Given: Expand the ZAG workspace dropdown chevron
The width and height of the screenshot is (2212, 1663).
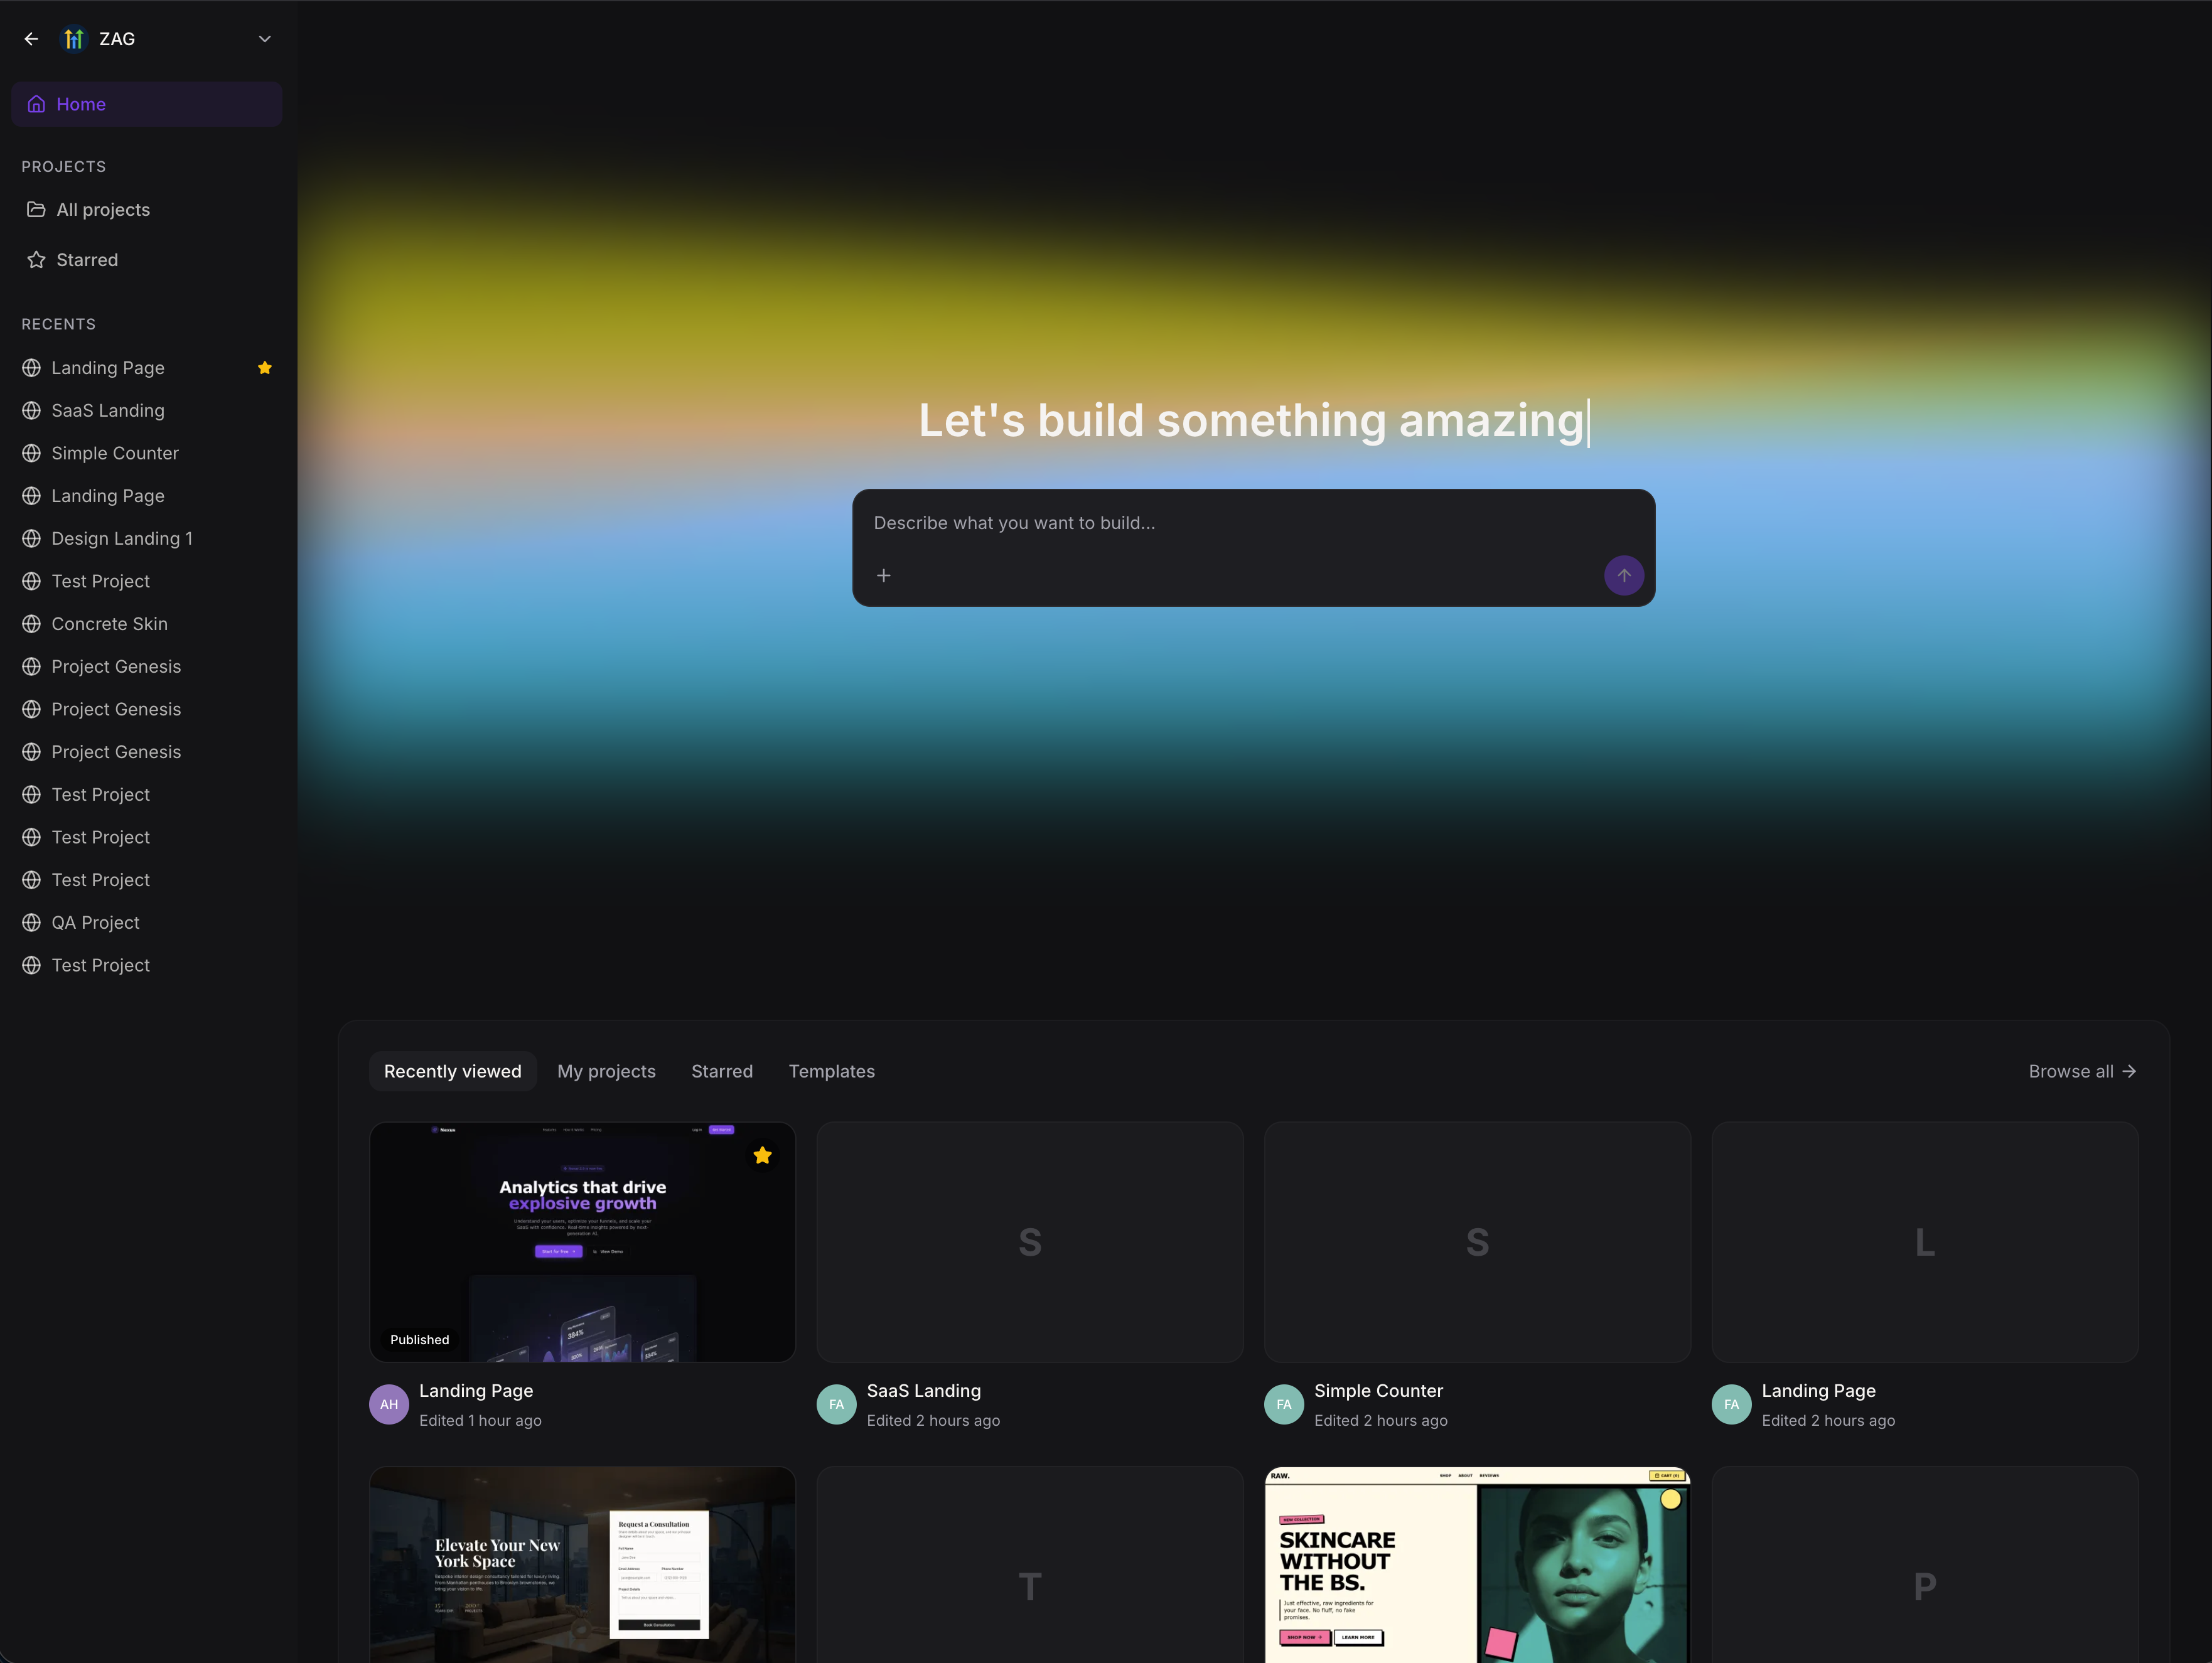Looking at the screenshot, I should coord(265,39).
